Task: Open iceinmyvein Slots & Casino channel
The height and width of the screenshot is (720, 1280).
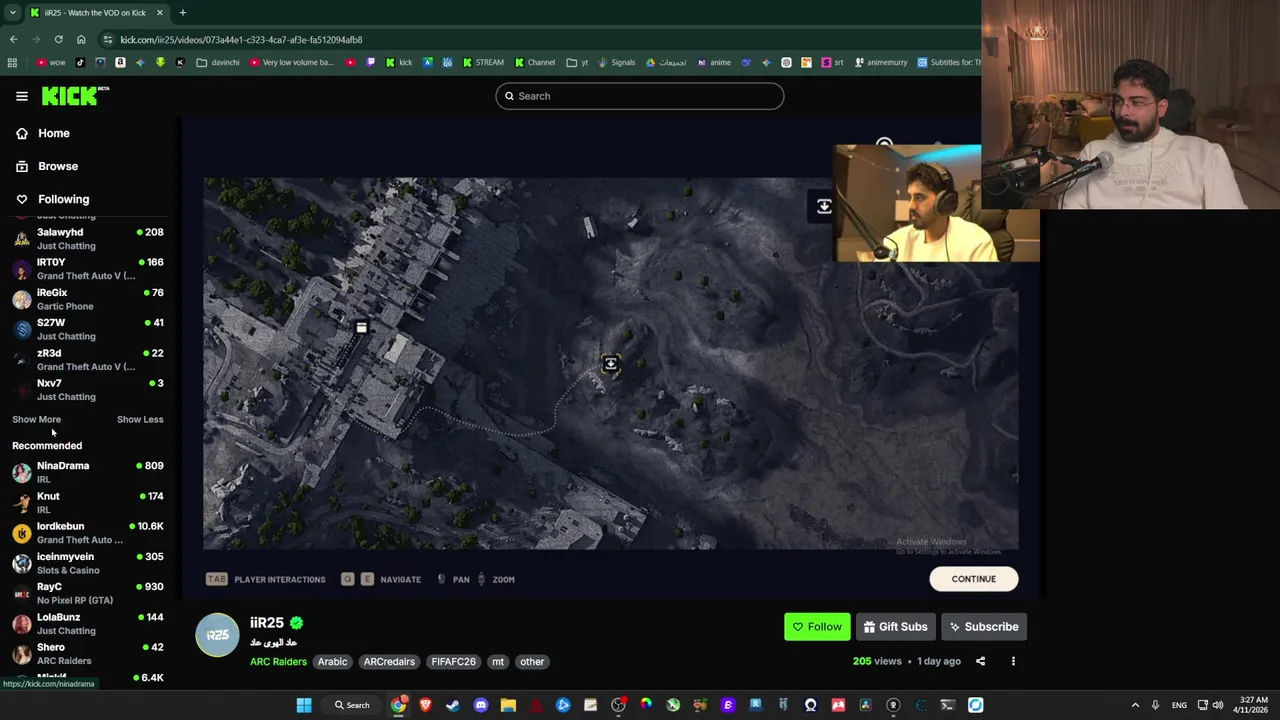Action: coord(88,563)
